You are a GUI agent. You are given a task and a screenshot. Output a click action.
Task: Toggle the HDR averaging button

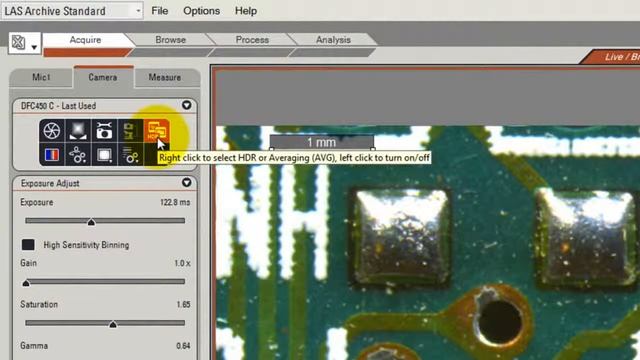pyautogui.click(x=156, y=131)
